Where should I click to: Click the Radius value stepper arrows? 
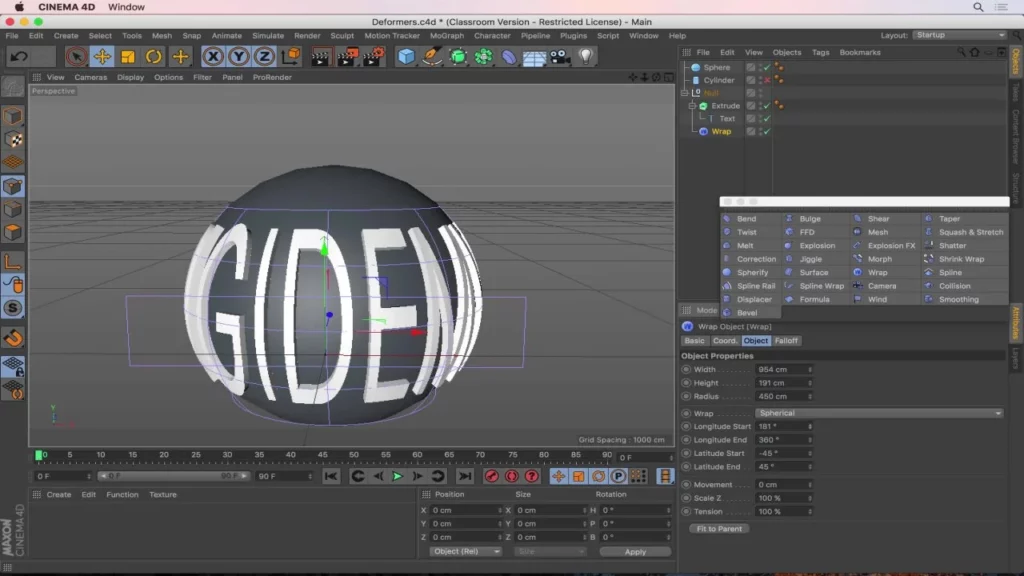810,396
